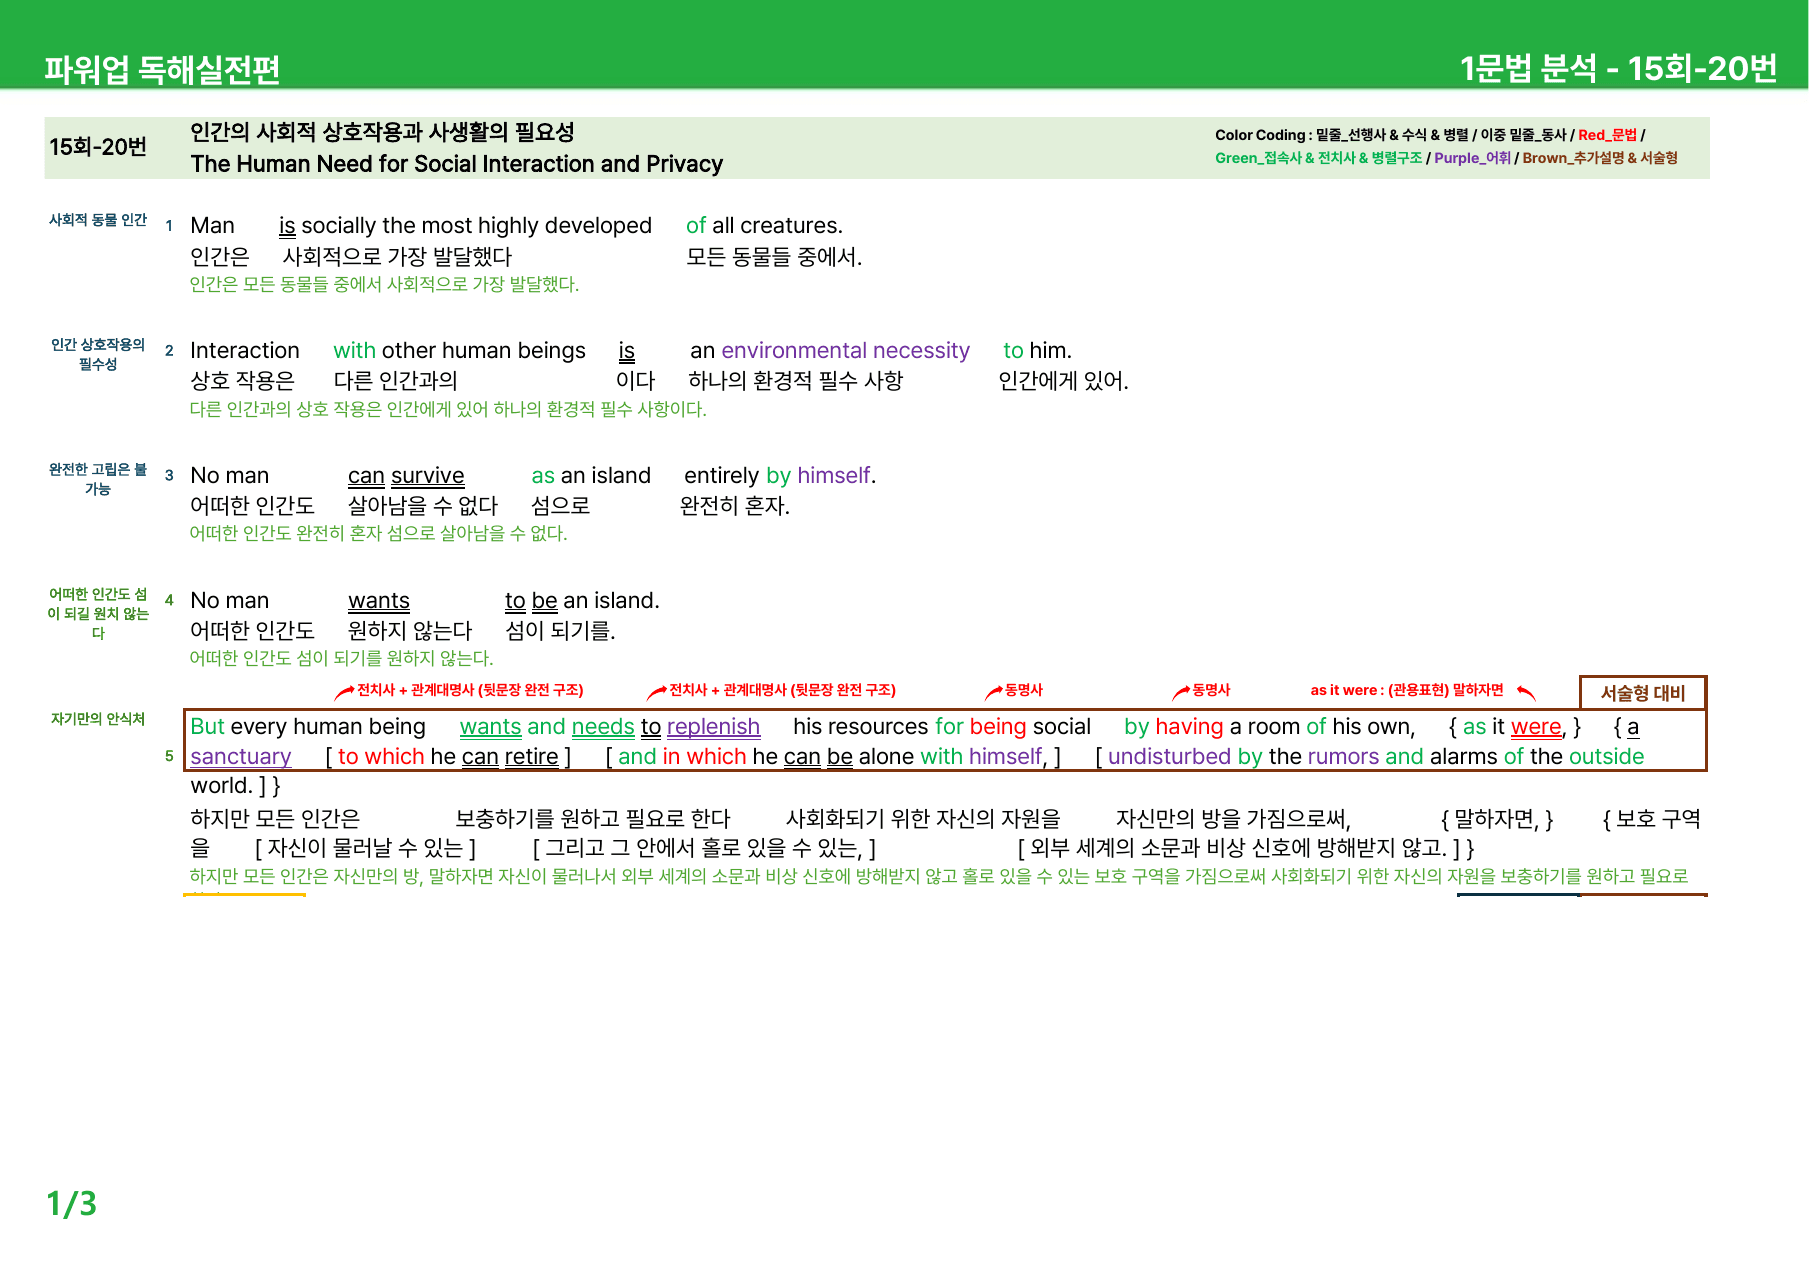Click the phrase 'to him.'
This screenshot has height=1279, width=1809.
click(x=1037, y=351)
